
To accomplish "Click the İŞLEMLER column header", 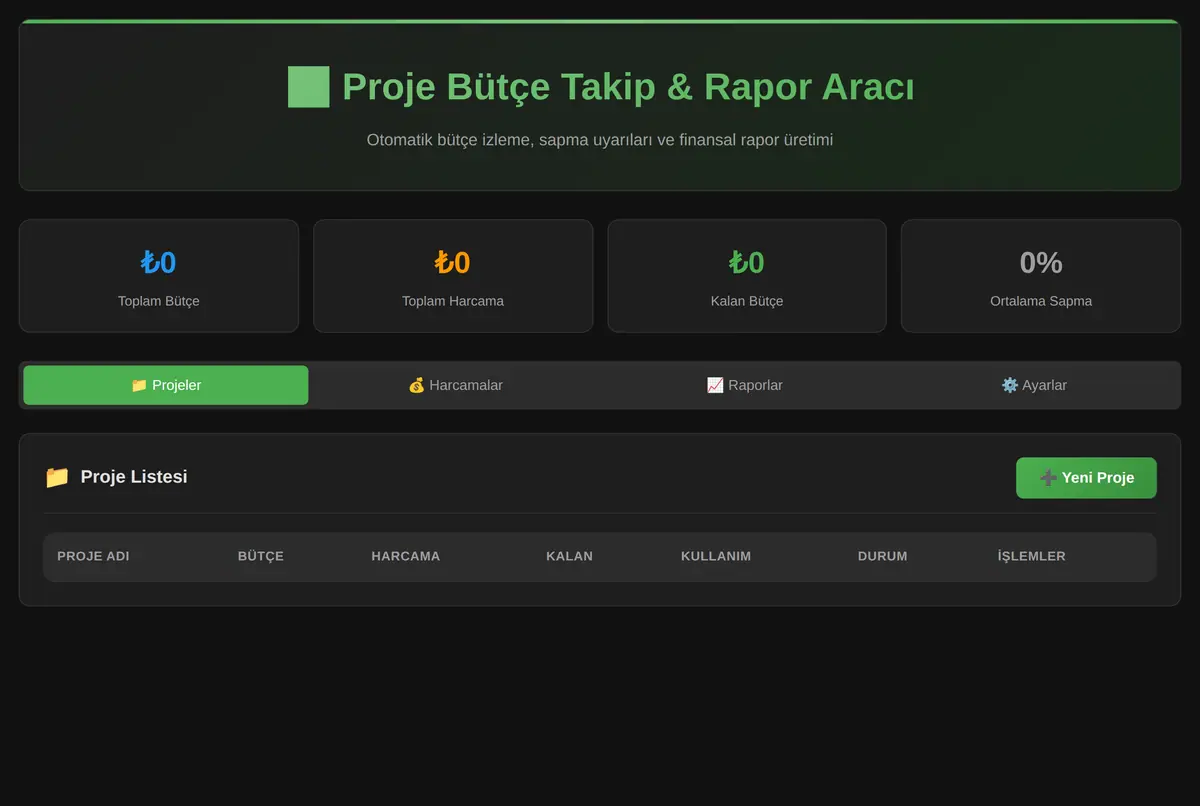I will pyautogui.click(x=1032, y=556).
